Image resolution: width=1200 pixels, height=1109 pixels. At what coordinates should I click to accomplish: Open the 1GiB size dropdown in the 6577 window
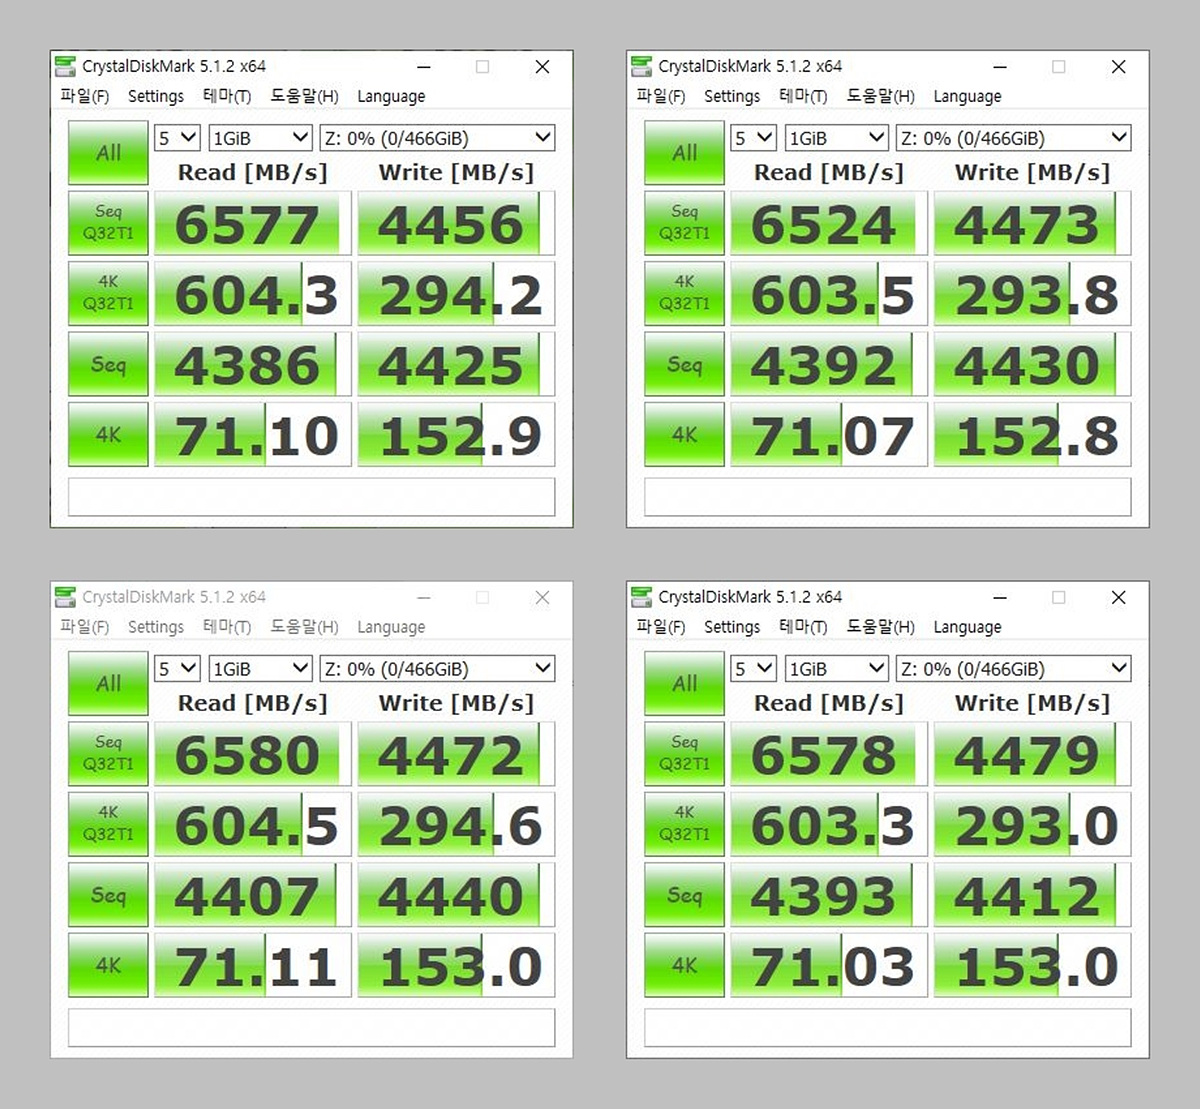[x=260, y=138]
